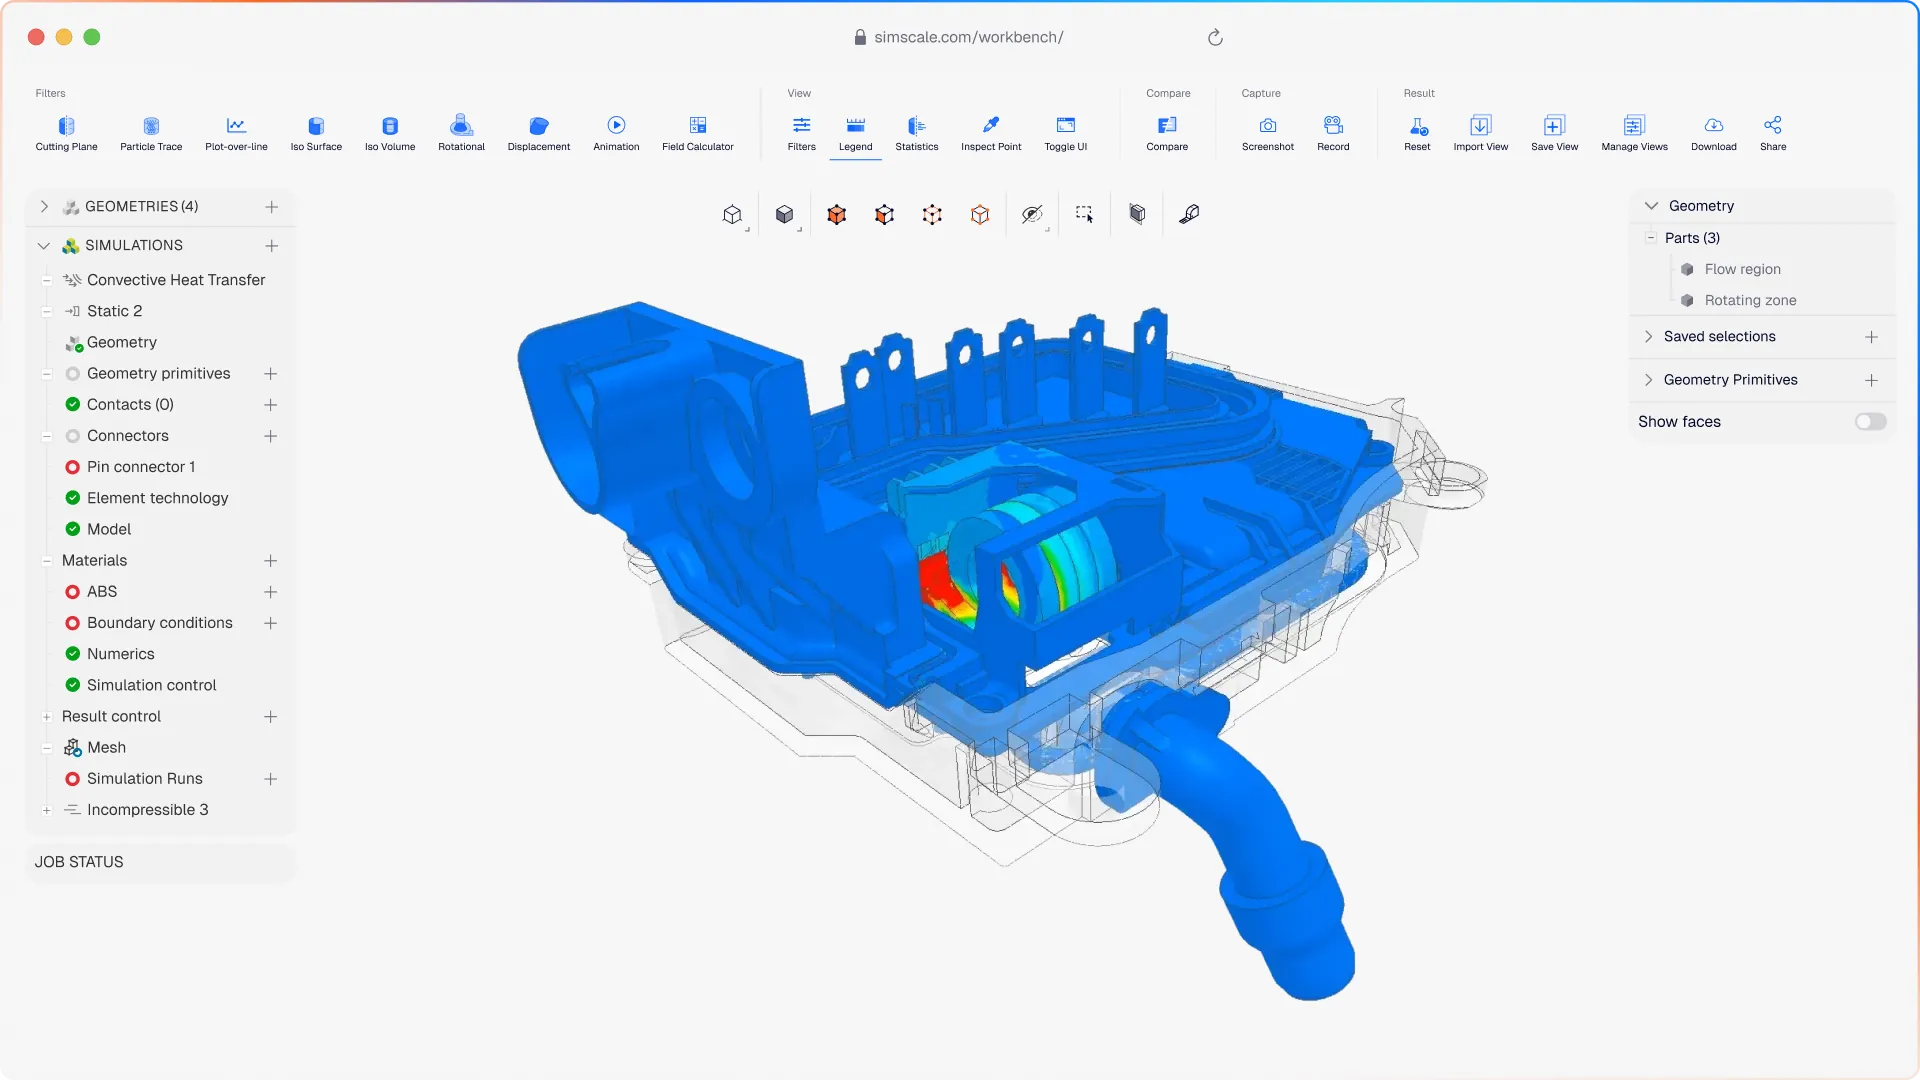
Task: Show the Filters view panel
Action: [x=802, y=133]
